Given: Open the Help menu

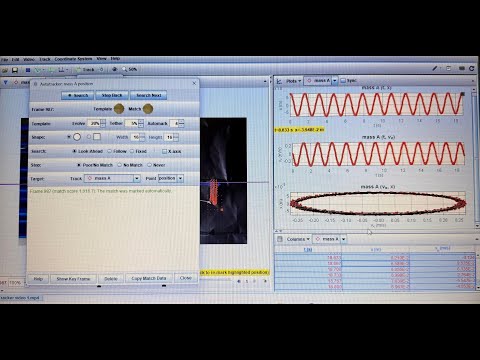Looking at the screenshot, I should tap(115, 59).
